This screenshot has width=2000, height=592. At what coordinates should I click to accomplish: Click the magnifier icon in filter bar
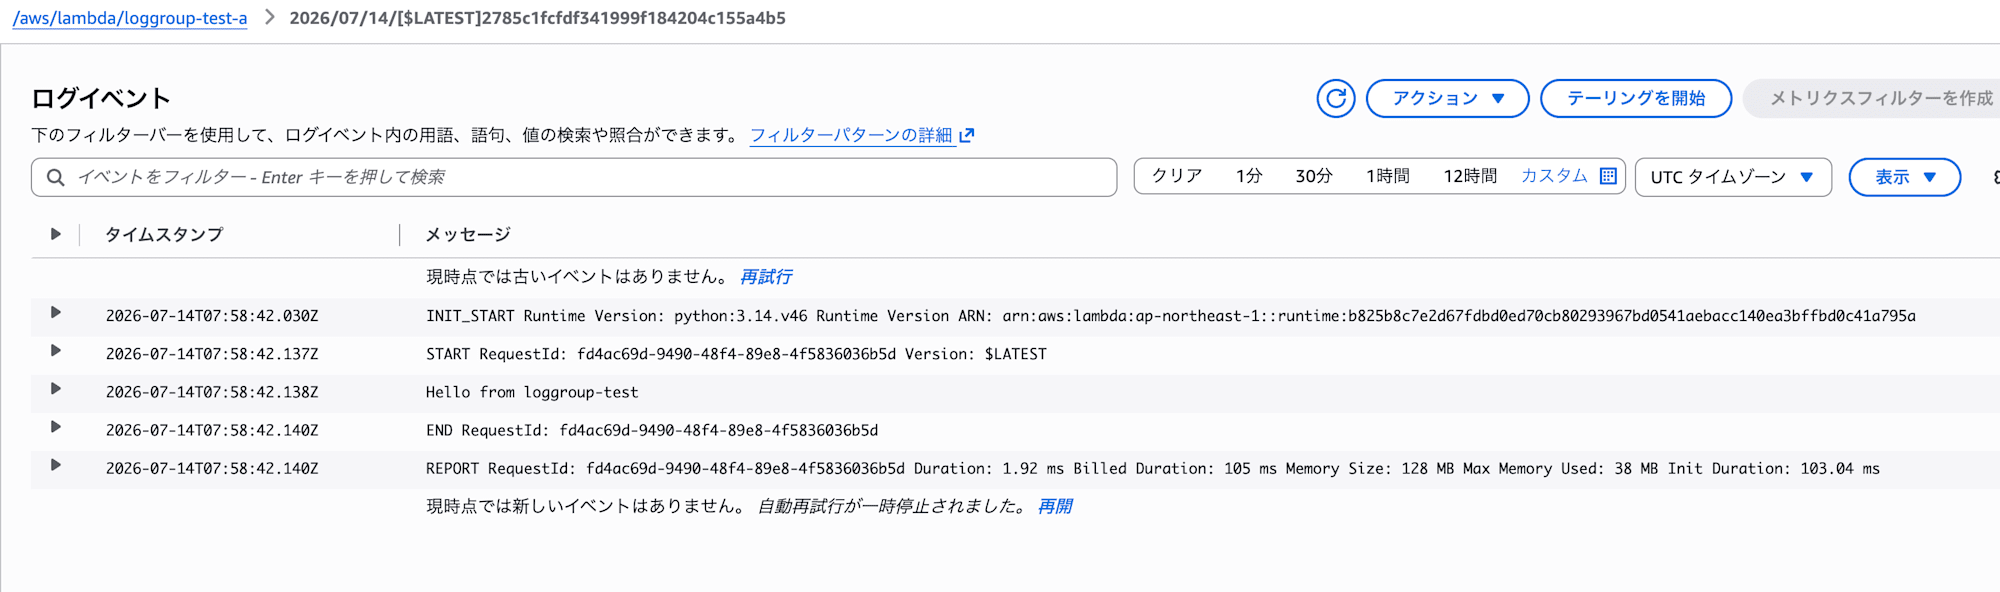56,177
